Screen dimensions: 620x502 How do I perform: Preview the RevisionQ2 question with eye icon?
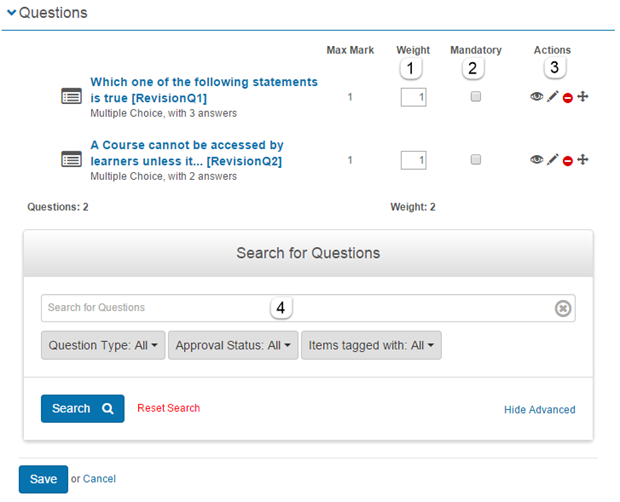[x=537, y=160]
